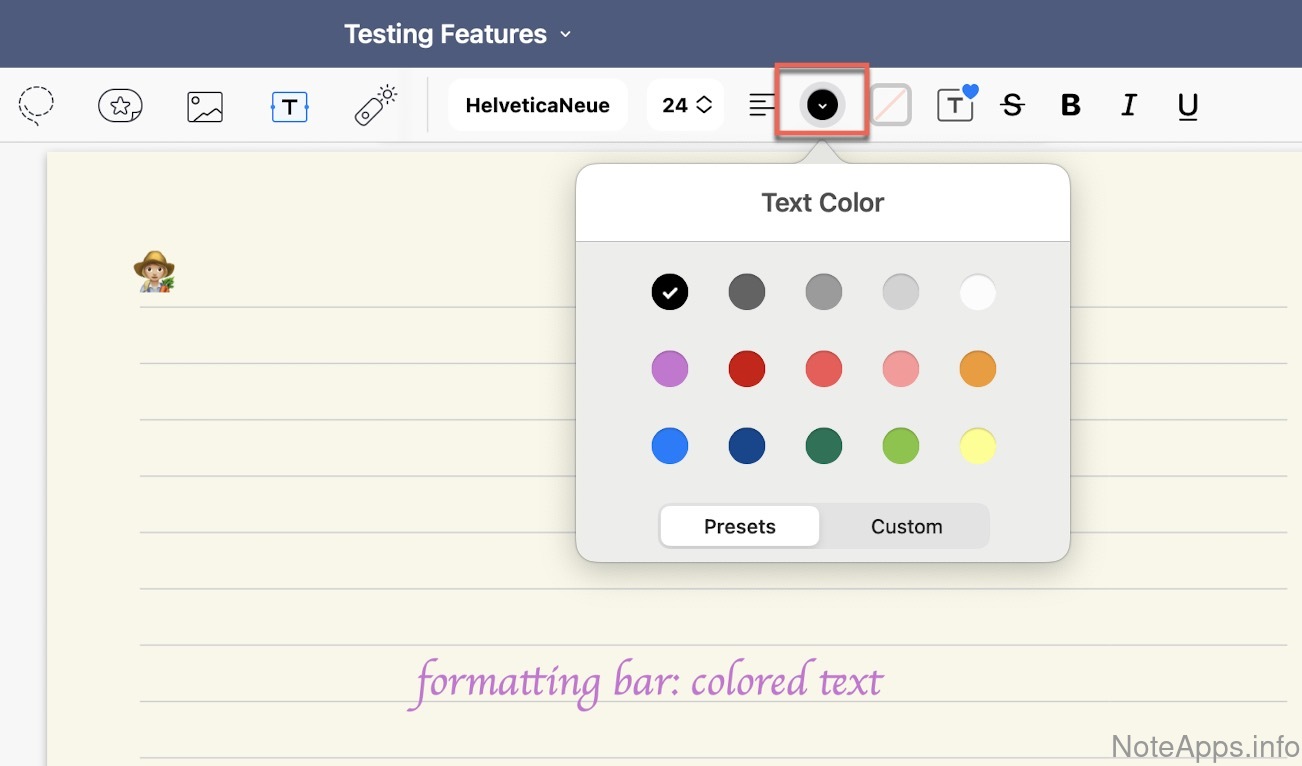Switch to the Presets tab
This screenshot has height=766, width=1302.
coord(739,526)
